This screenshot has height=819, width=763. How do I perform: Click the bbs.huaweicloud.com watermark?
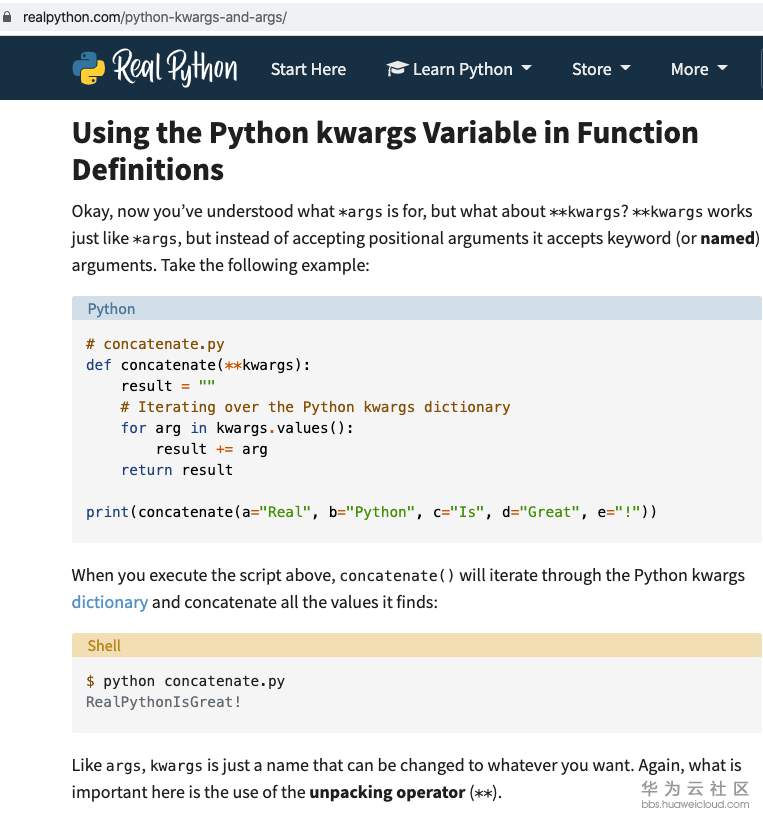[x=695, y=804]
